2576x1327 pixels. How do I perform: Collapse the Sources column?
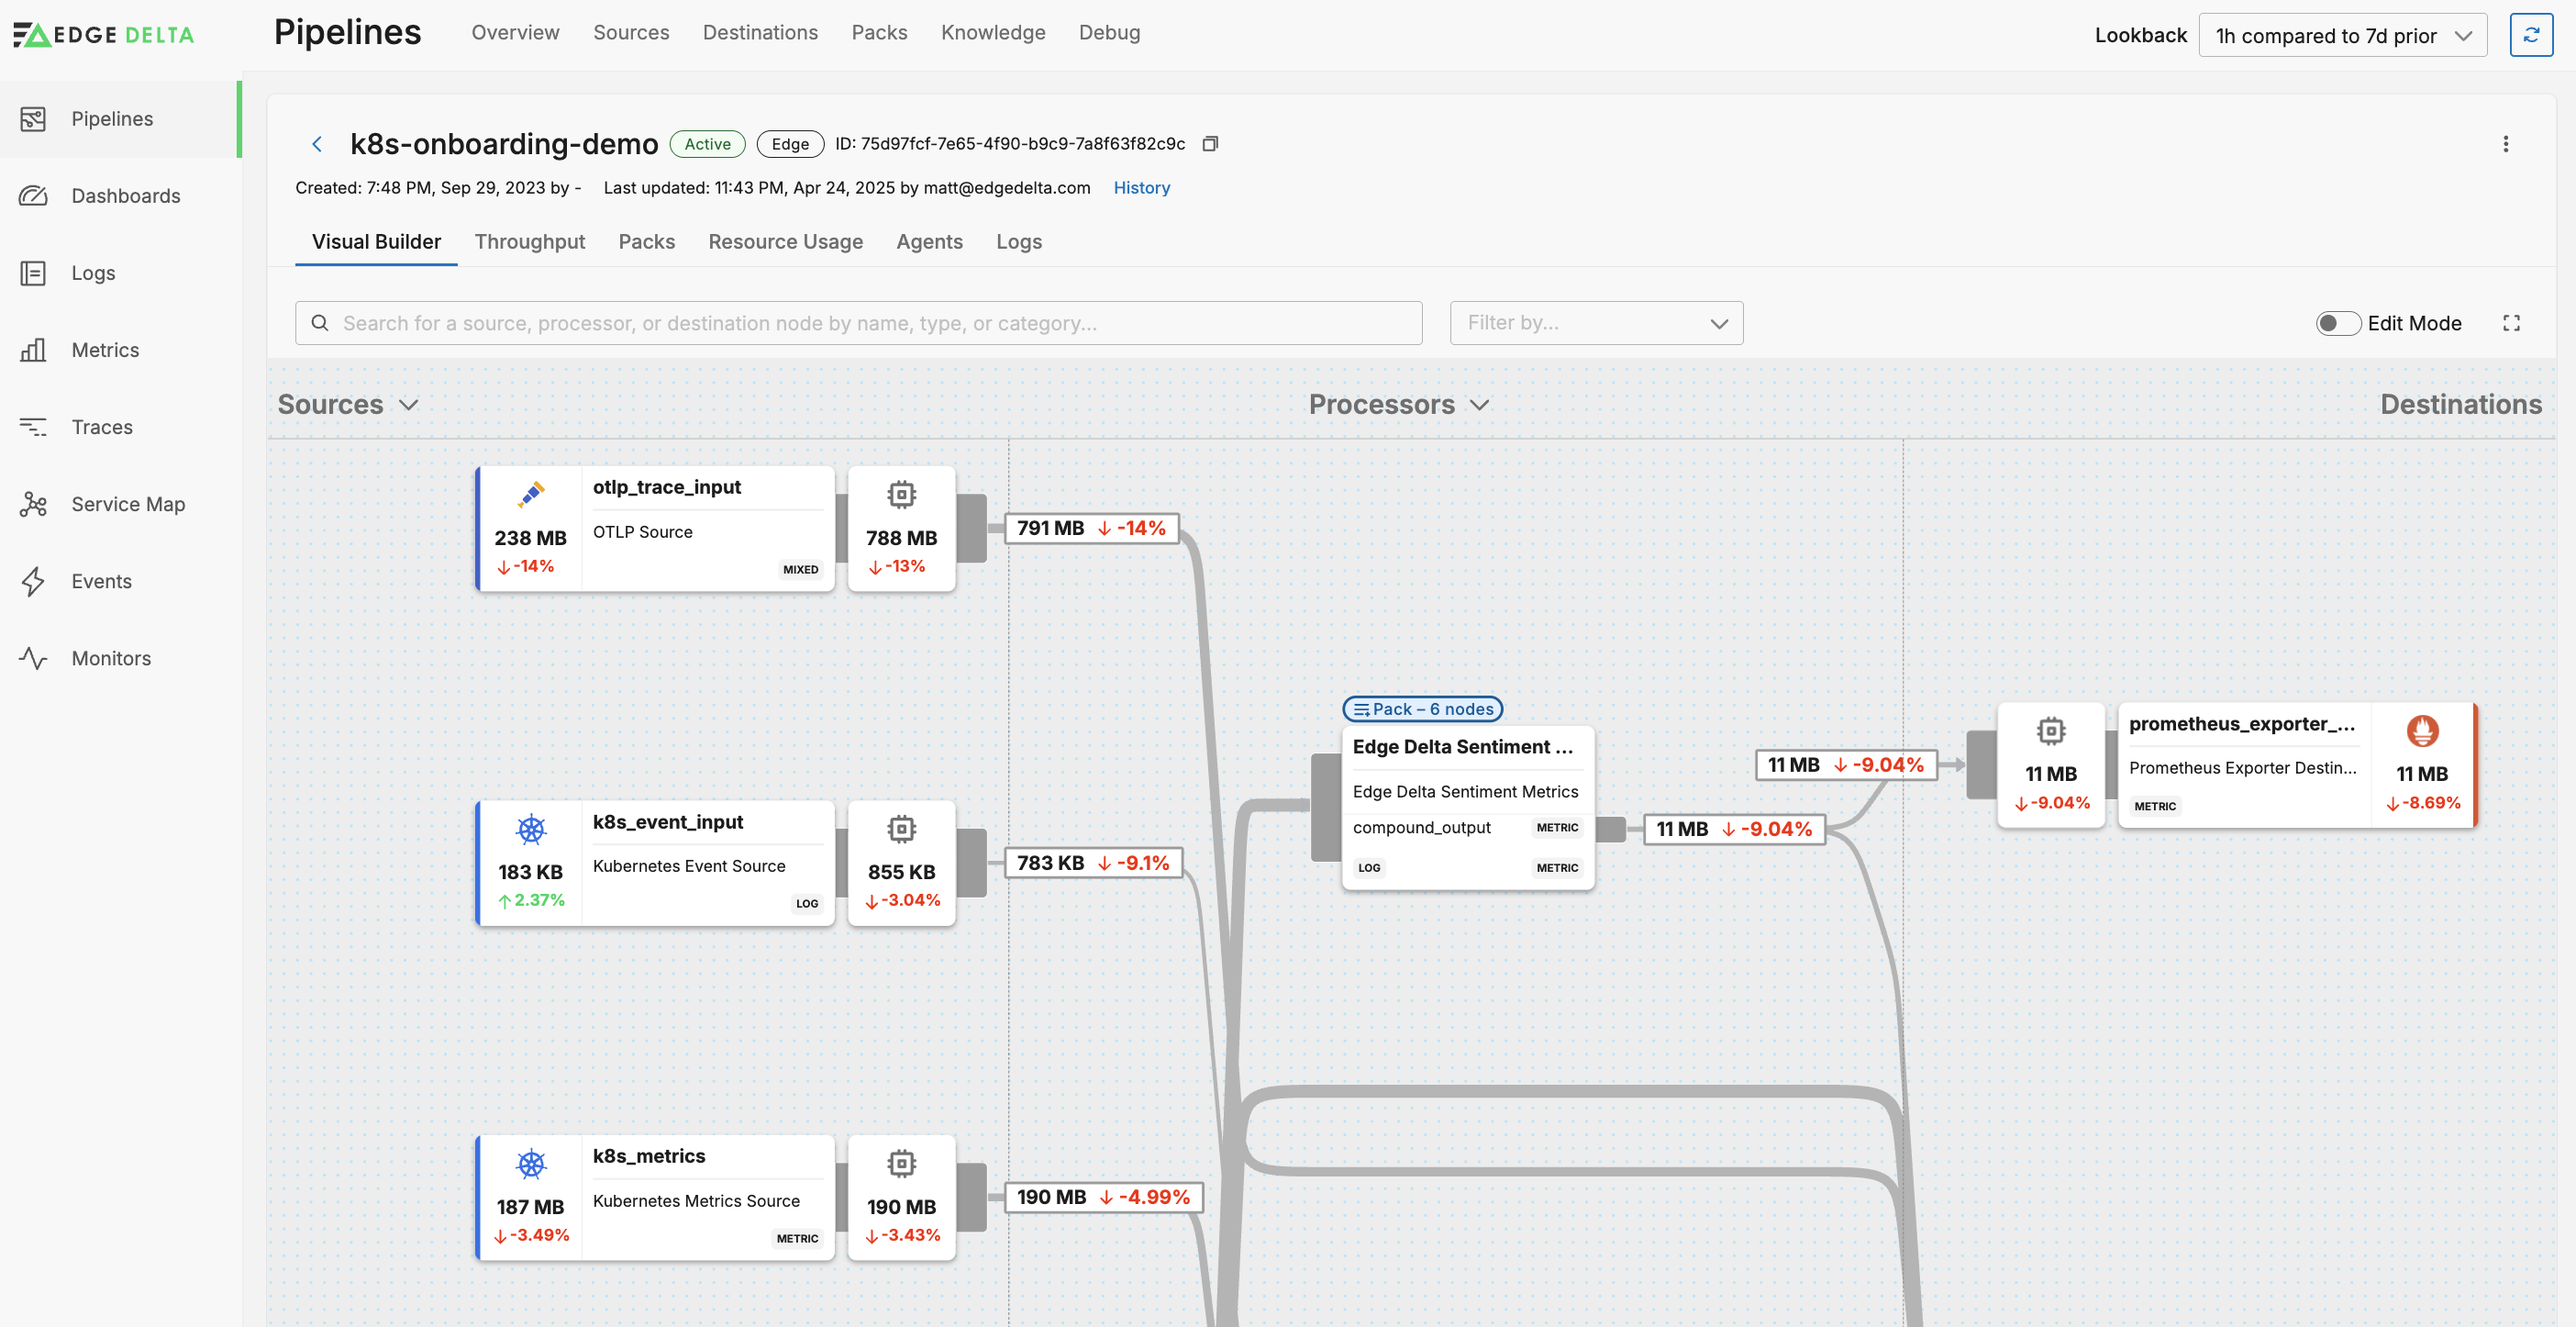coord(408,405)
